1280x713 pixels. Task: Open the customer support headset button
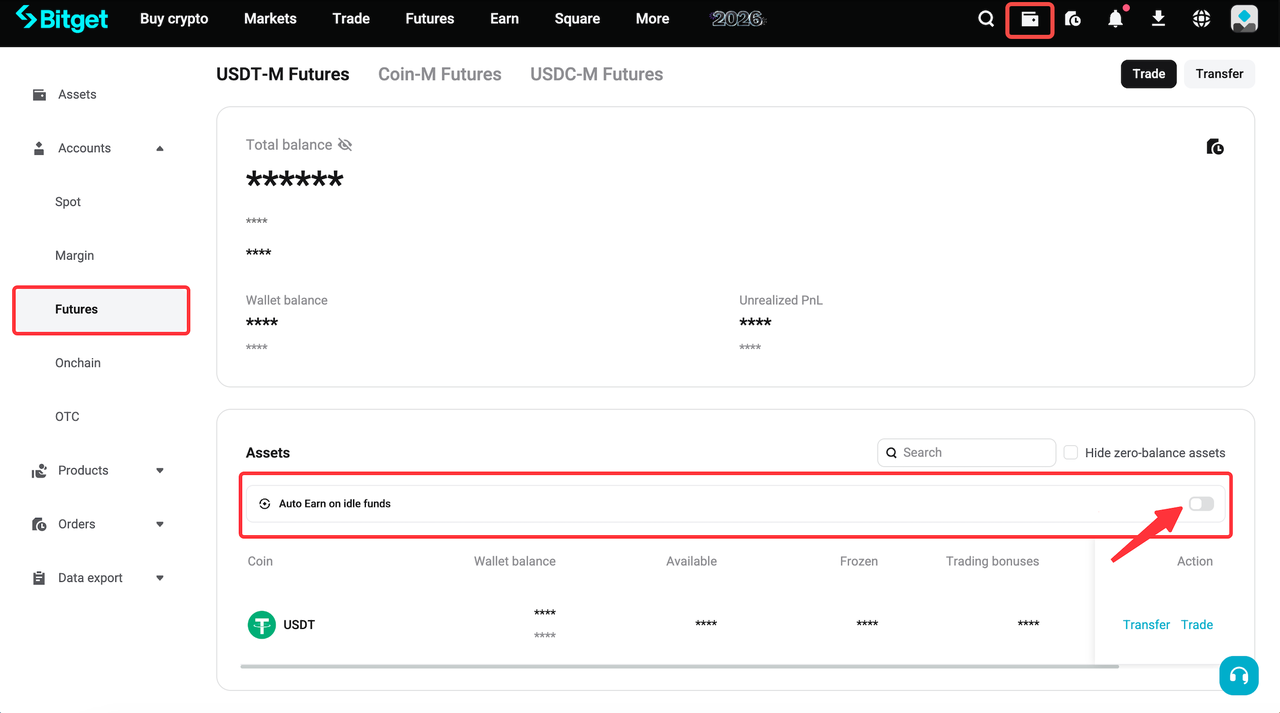(x=1239, y=675)
